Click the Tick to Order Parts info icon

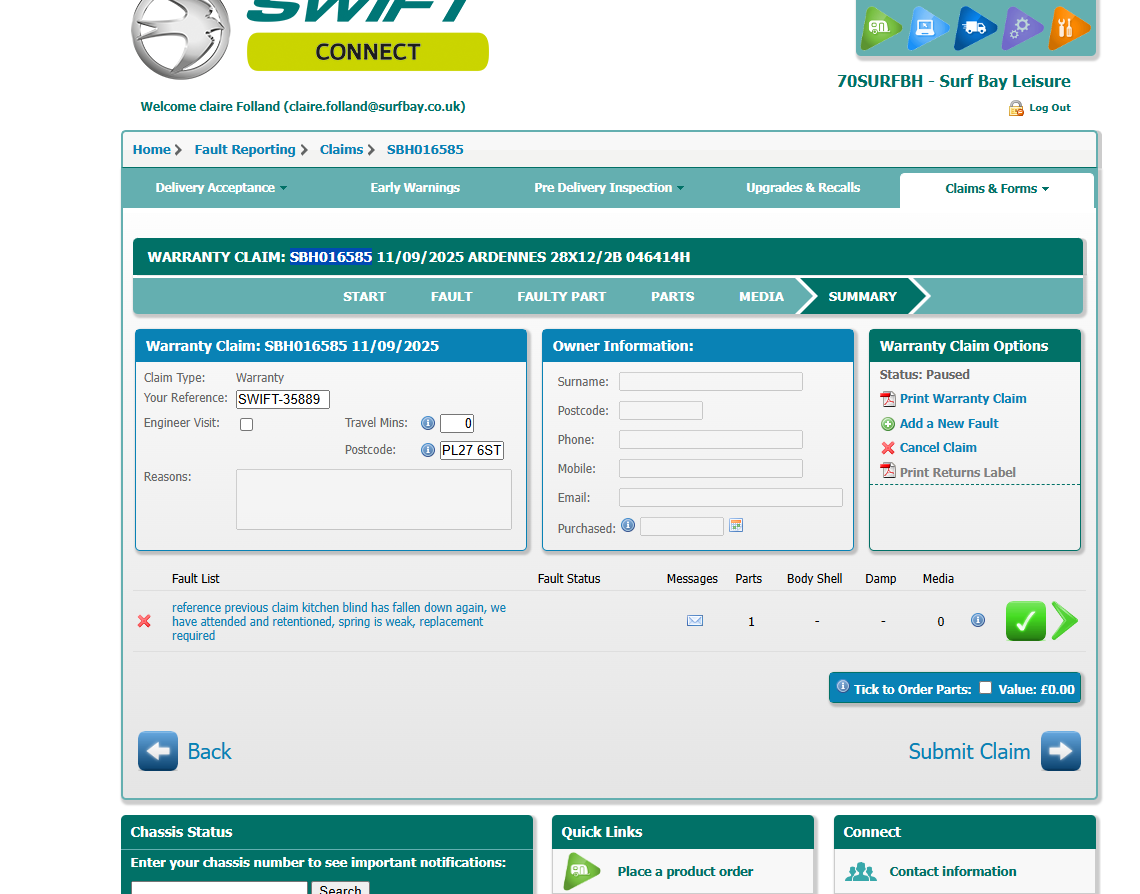(843, 686)
